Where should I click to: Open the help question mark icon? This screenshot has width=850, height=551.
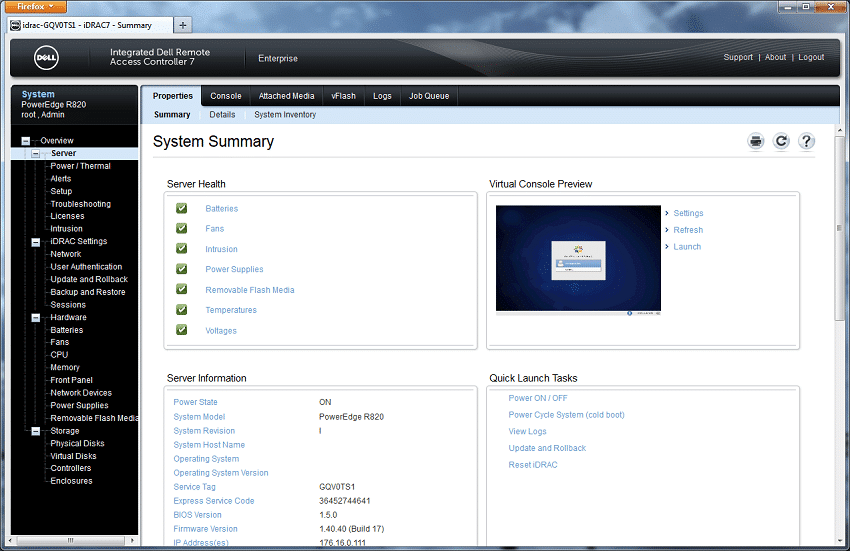(807, 142)
